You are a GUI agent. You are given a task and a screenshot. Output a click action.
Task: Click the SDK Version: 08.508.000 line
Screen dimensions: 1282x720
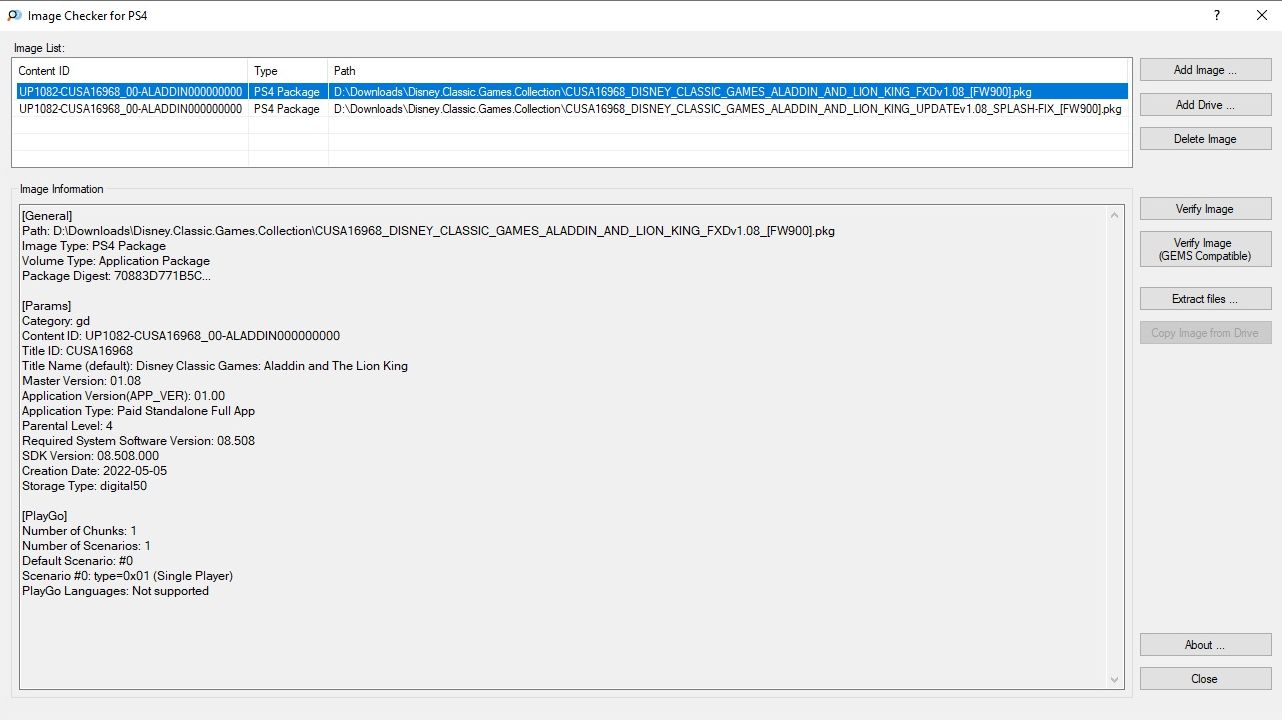pos(90,456)
